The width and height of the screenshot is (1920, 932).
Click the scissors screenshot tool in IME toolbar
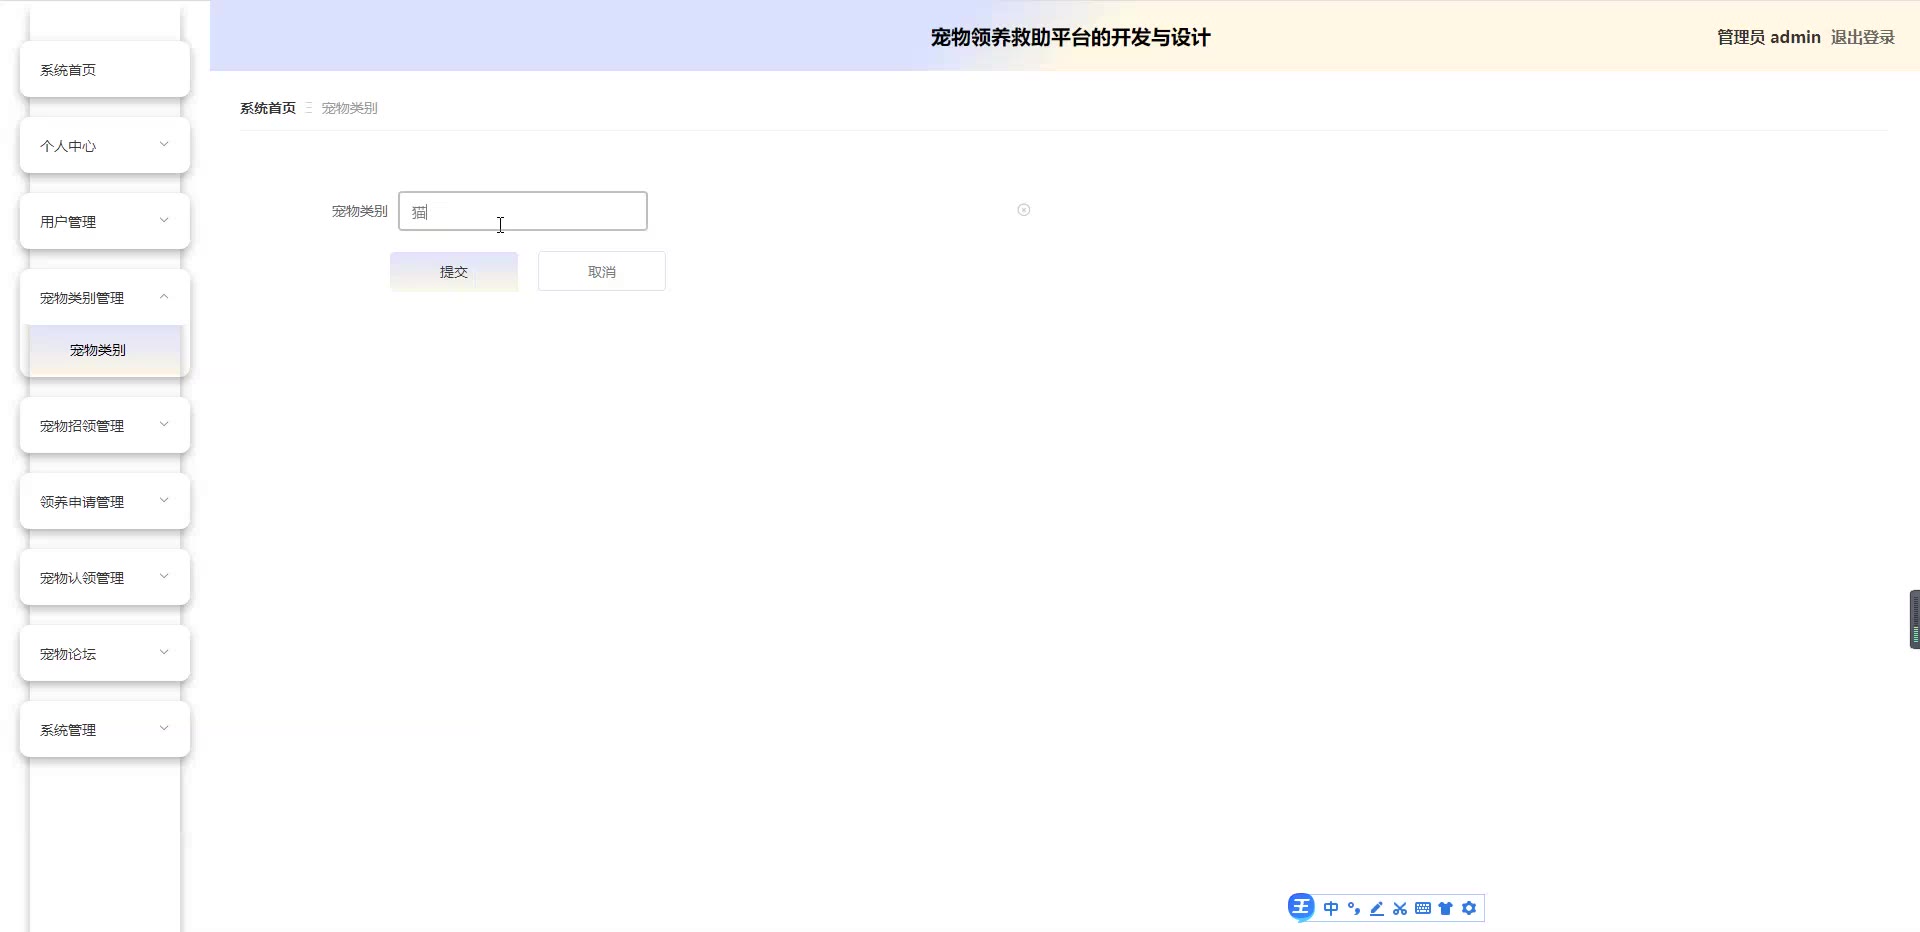point(1400,908)
